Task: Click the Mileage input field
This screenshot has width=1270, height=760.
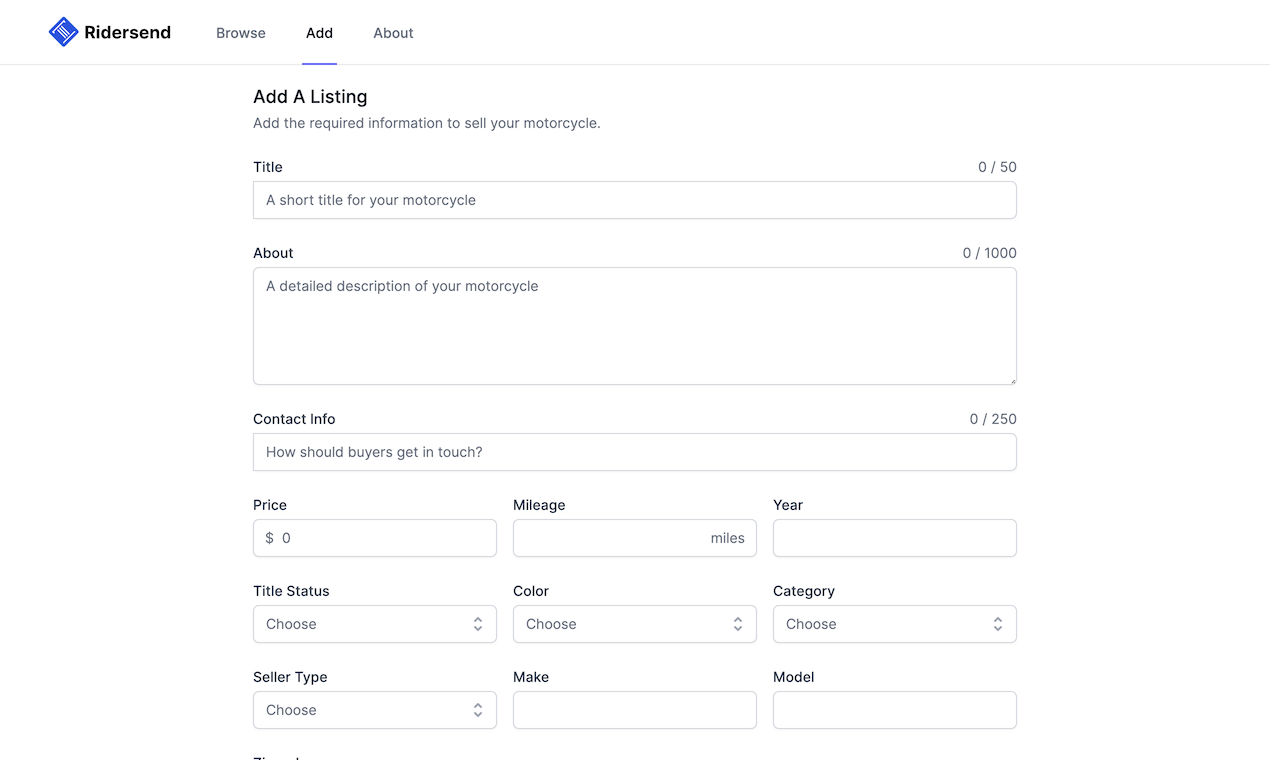Action: [x=635, y=538]
